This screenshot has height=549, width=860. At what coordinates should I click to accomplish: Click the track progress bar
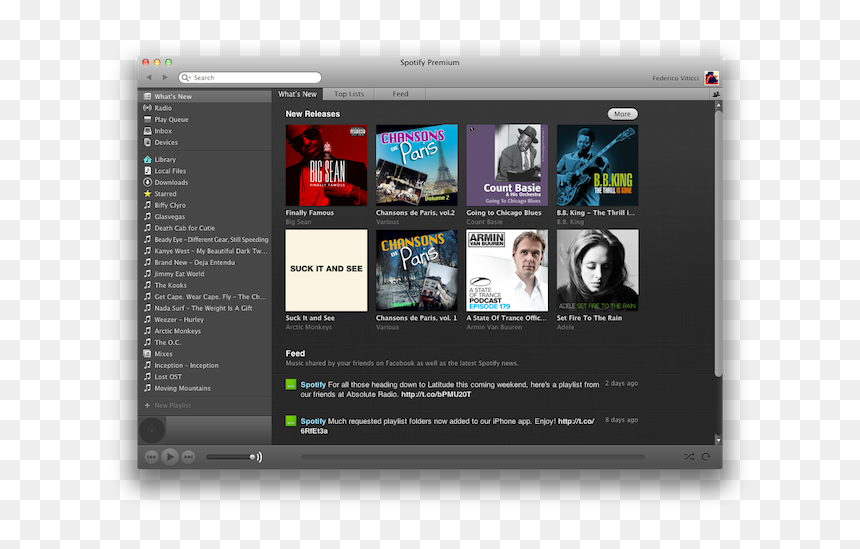click(x=472, y=457)
